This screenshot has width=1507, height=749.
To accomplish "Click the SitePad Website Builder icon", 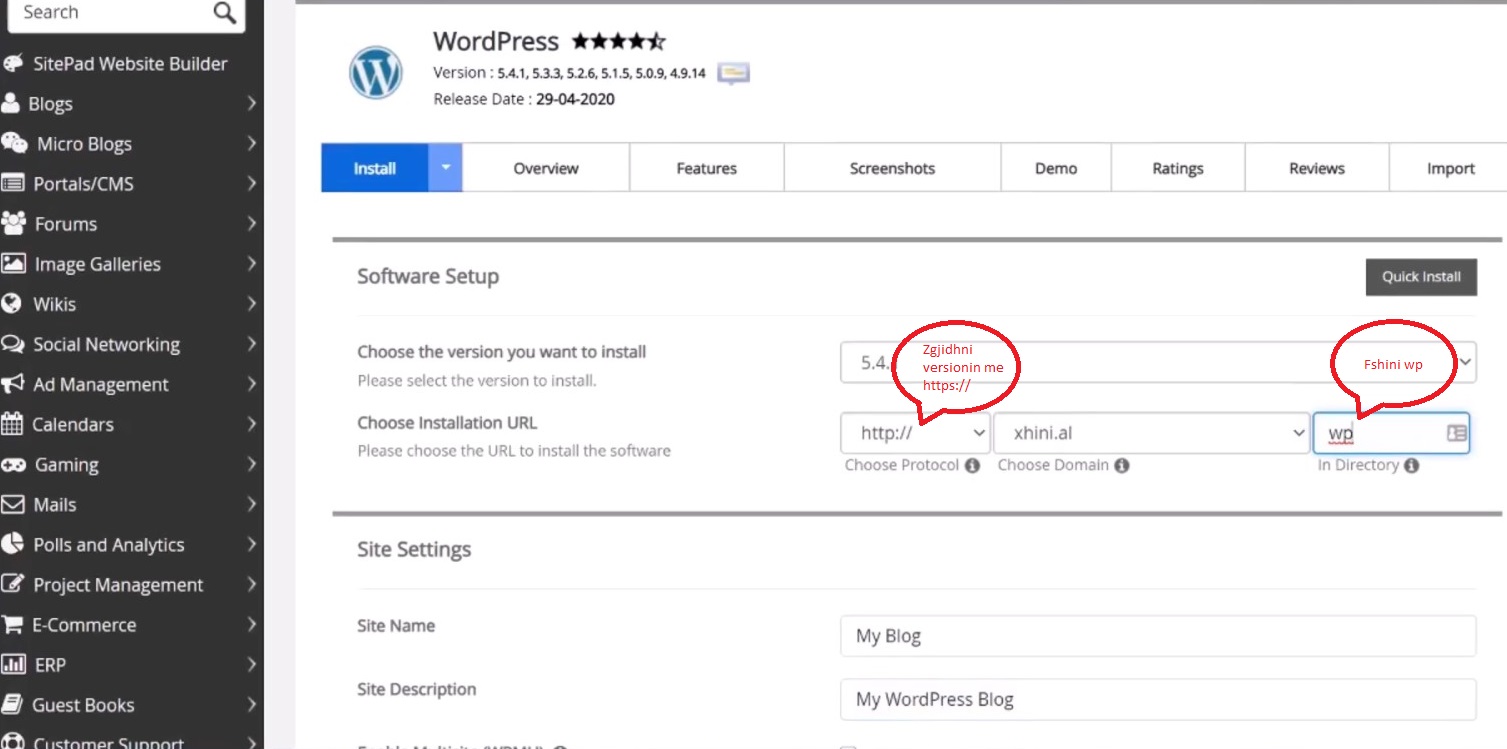I will point(13,63).
